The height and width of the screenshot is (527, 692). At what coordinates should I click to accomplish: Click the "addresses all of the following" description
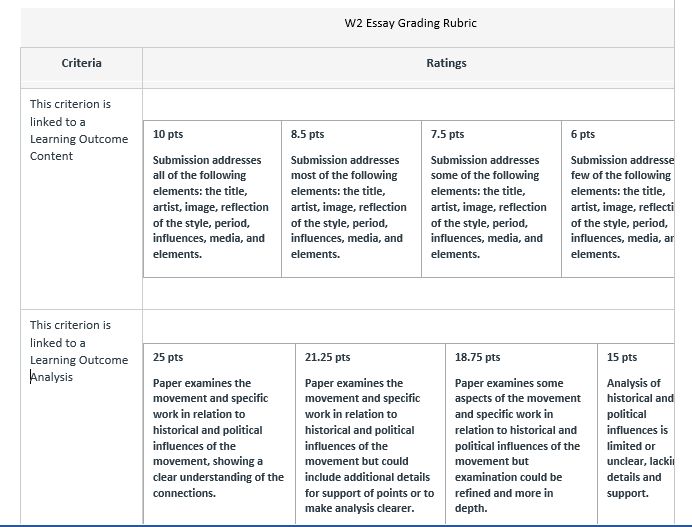tap(210, 207)
